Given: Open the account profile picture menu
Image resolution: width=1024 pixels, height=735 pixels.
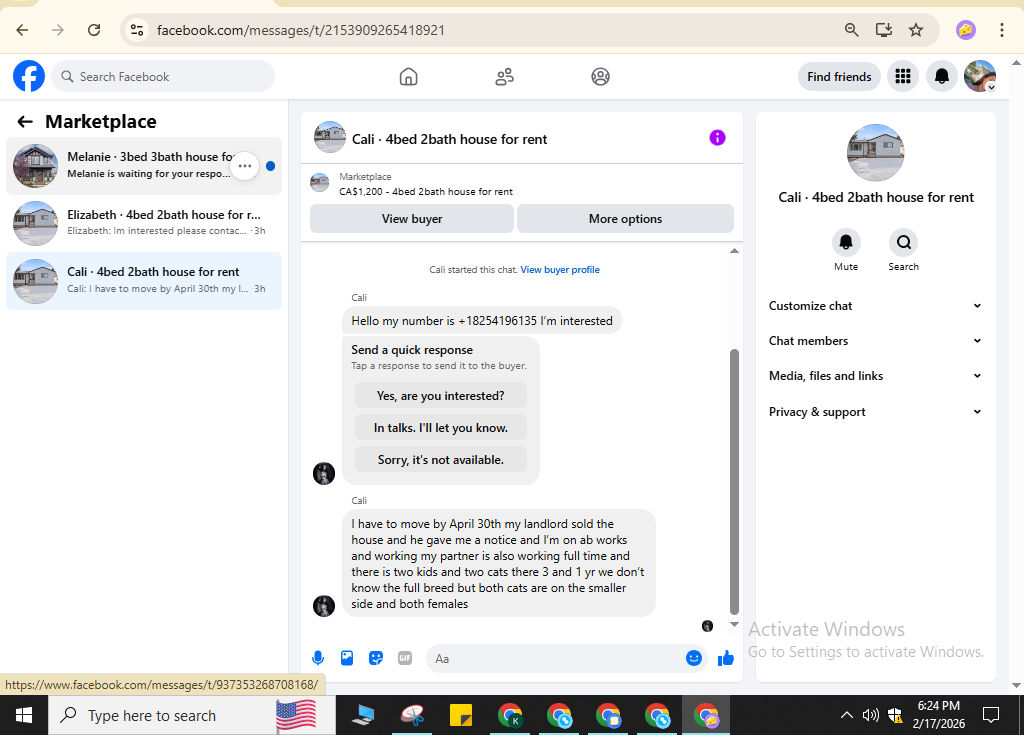Looking at the screenshot, I should 980,76.
